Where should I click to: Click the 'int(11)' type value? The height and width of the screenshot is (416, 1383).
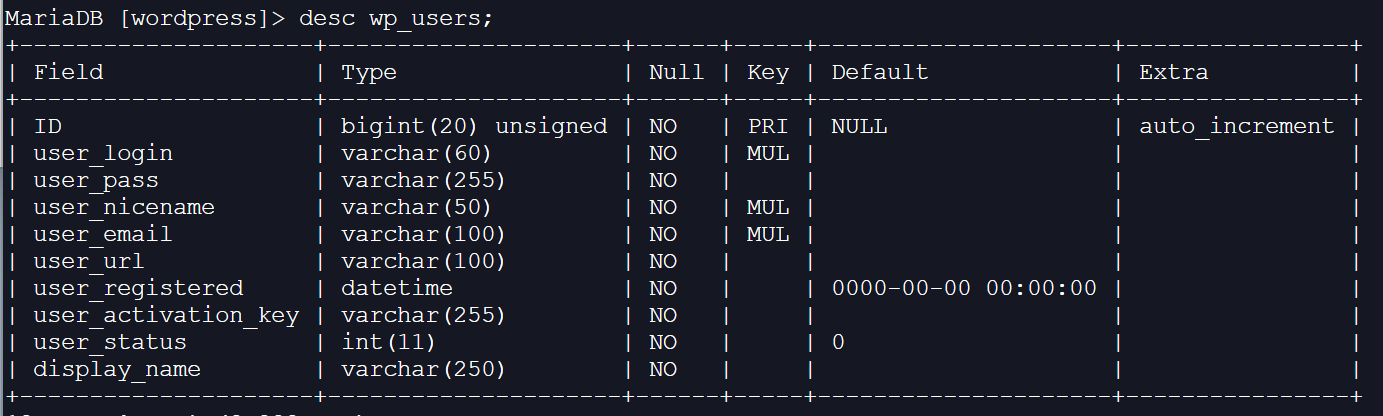[x=388, y=342]
